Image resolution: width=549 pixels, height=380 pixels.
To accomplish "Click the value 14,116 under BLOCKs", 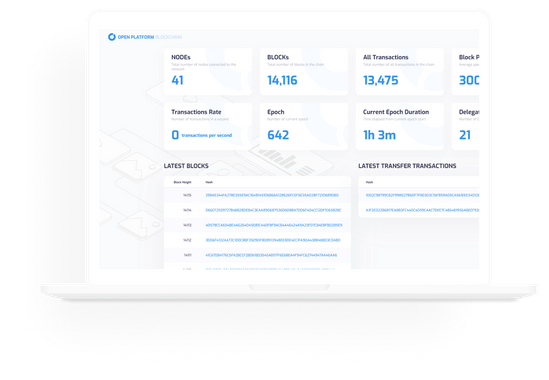I will click(x=282, y=80).
